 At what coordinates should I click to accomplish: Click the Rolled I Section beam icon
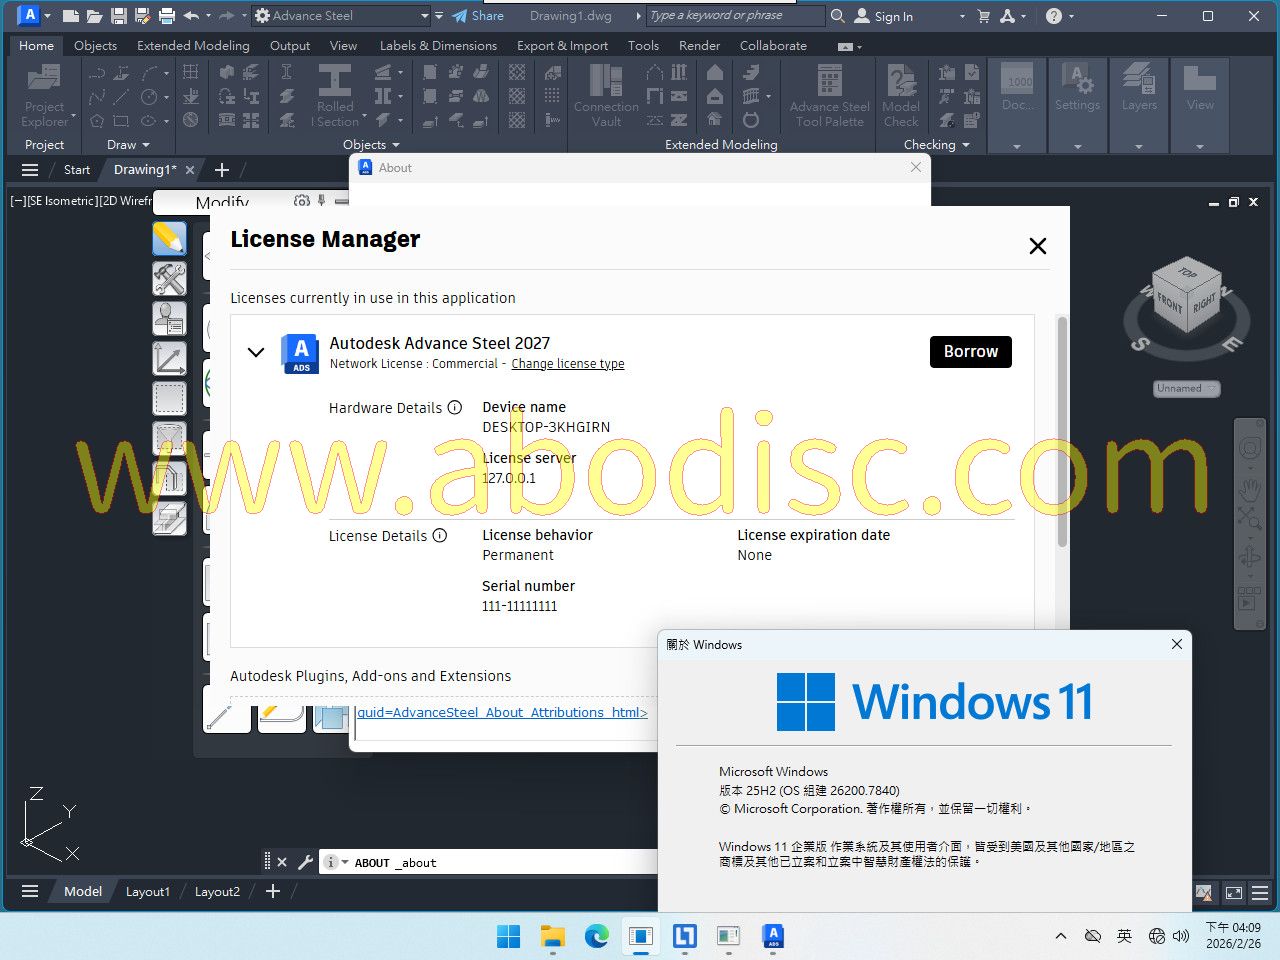coord(335,96)
